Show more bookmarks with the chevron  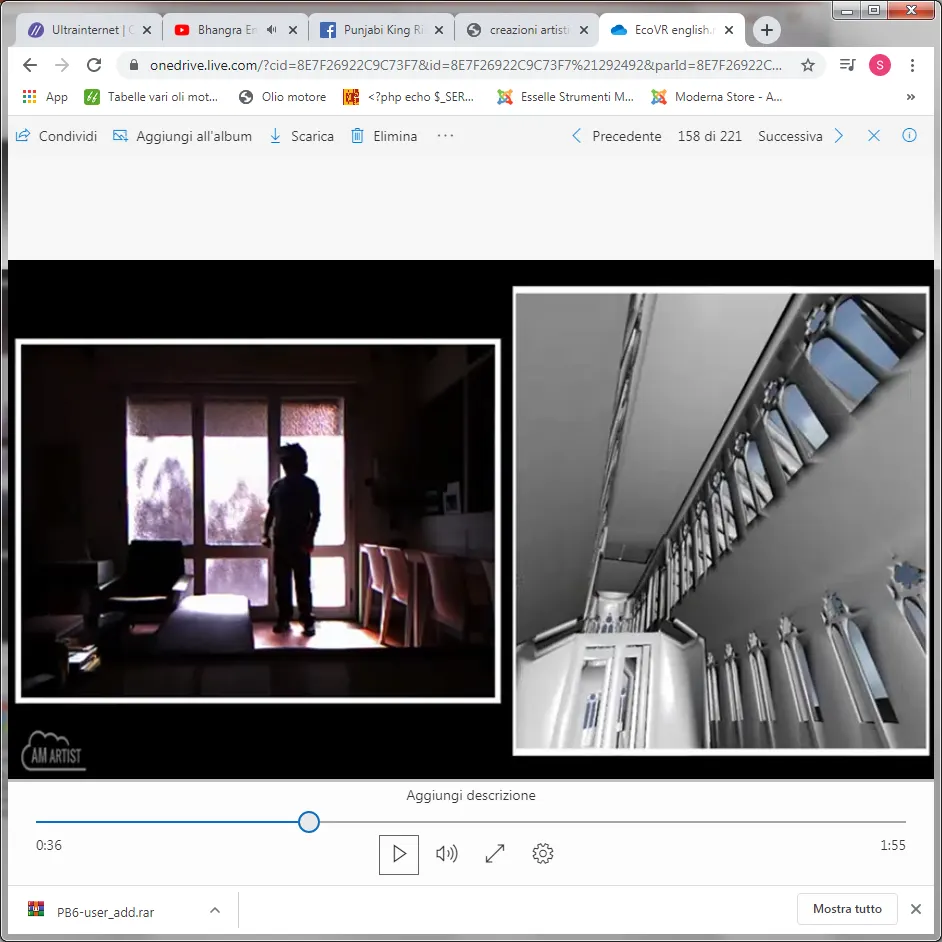911,97
